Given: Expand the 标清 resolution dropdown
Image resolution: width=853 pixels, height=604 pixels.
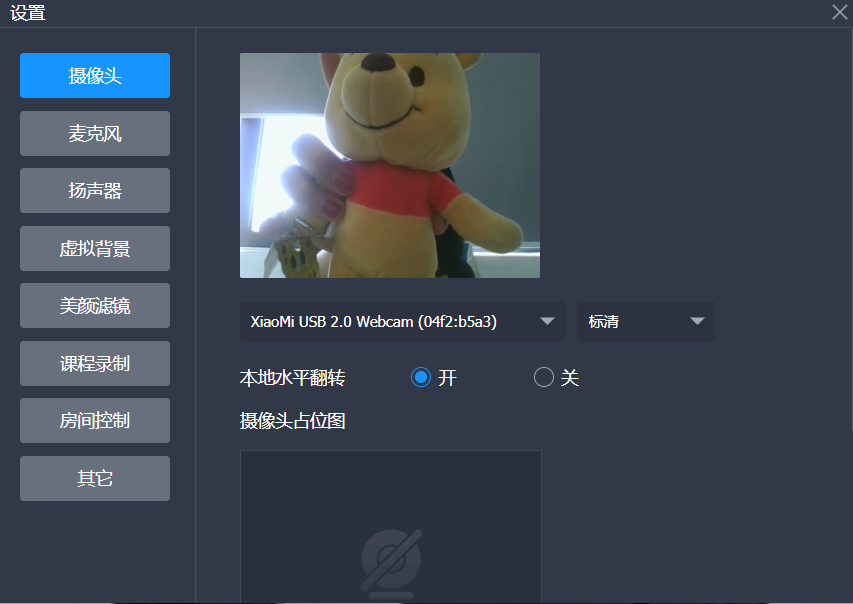Looking at the screenshot, I should [646, 321].
